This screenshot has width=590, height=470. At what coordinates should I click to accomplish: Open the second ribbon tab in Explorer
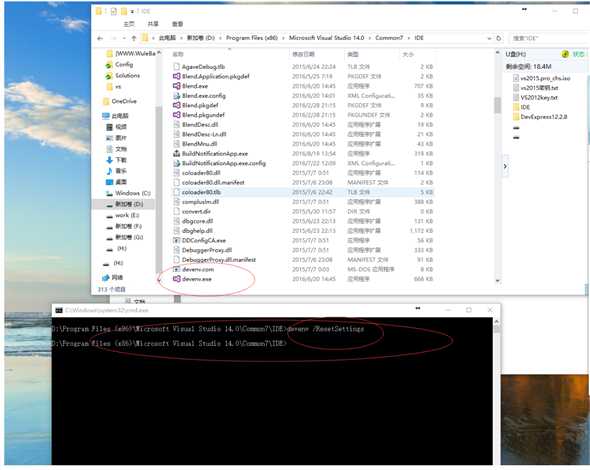153,24
